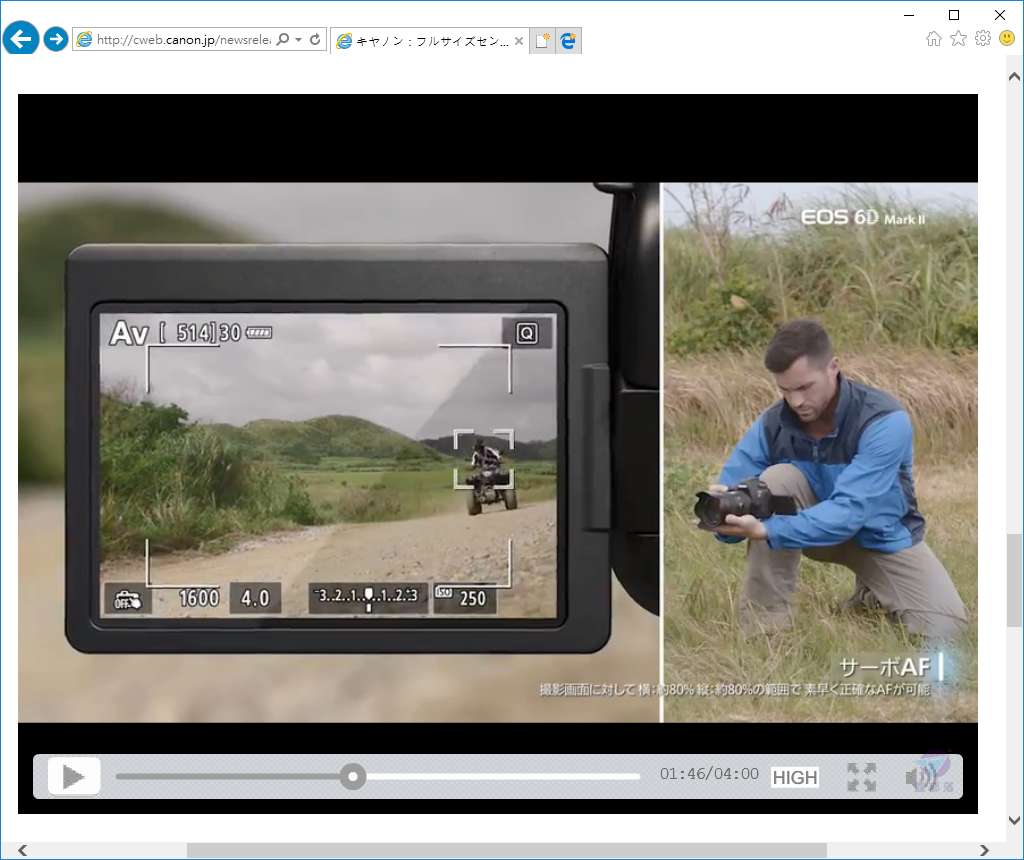Open the Tools gear menu
The width and height of the screenshot is (1024, 860).
(983, 39)
